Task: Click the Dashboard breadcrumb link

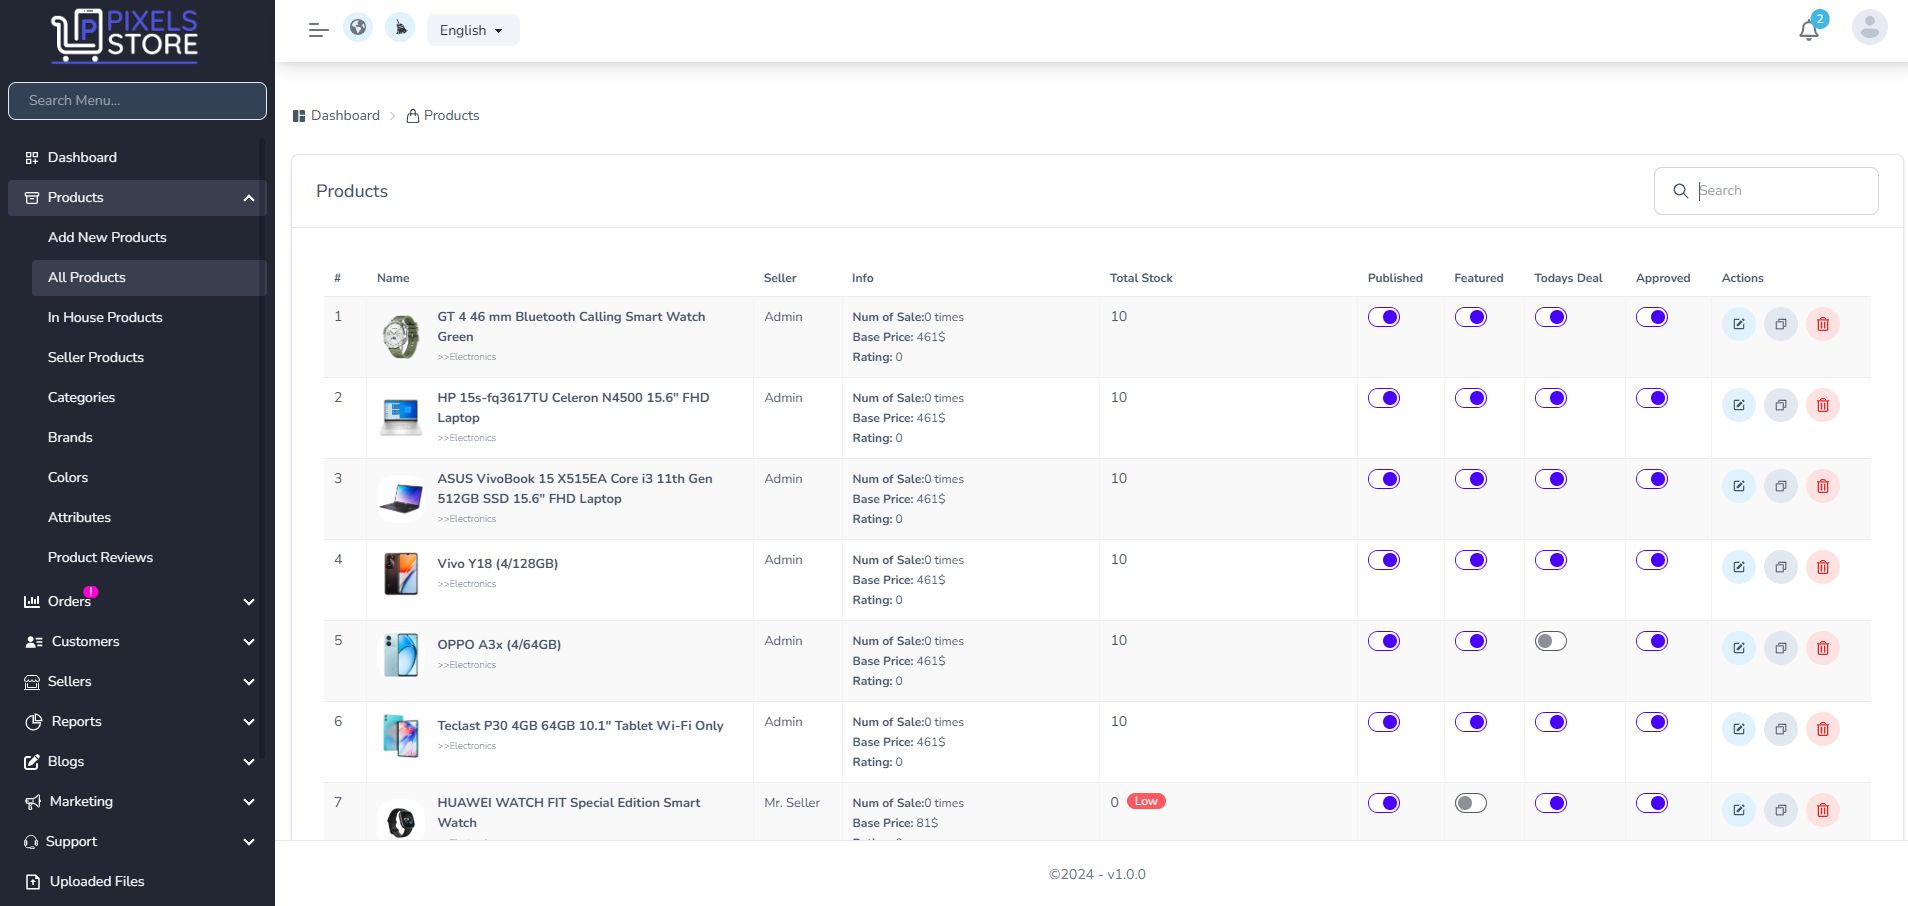Action: pos(344,115)
